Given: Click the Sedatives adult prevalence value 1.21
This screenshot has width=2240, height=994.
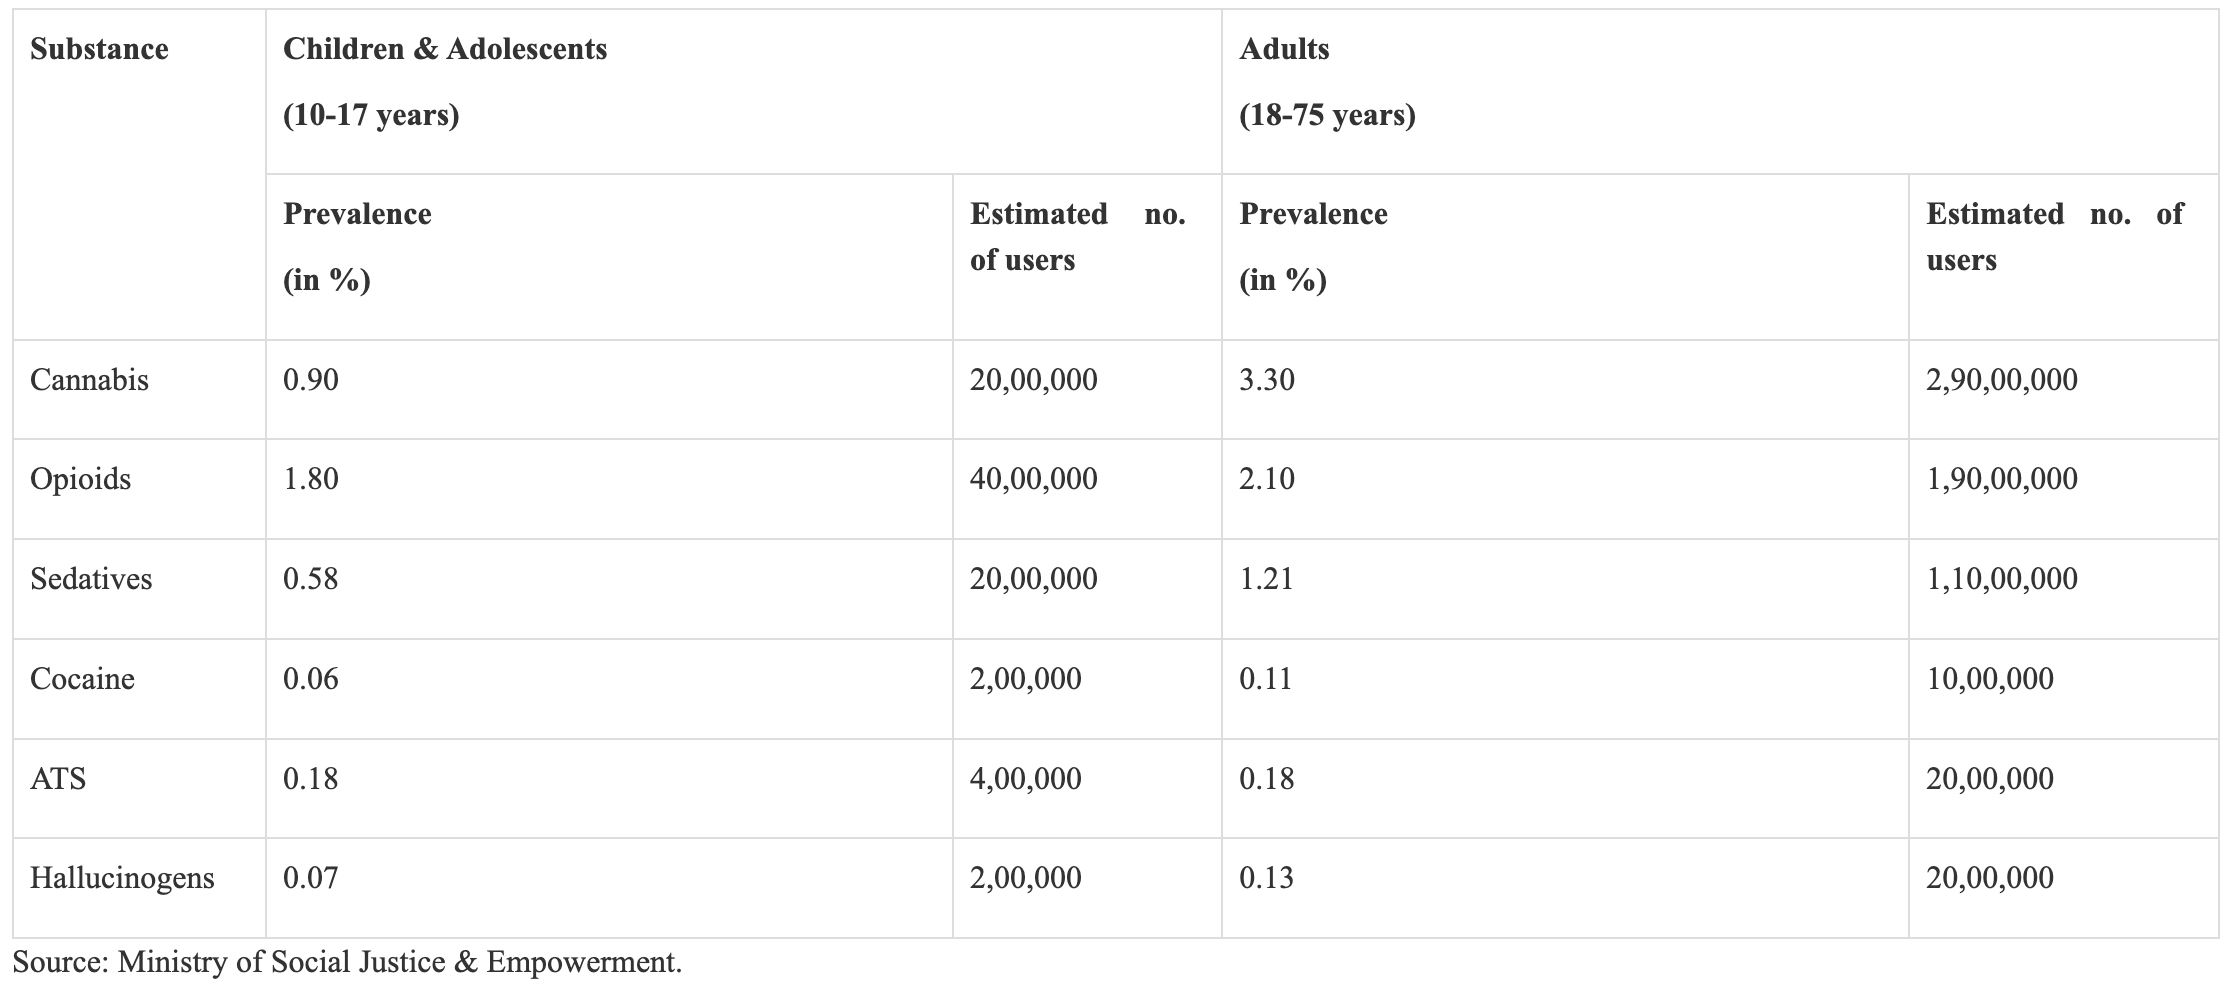Looking at the screenshot, I should (1266, 579).
